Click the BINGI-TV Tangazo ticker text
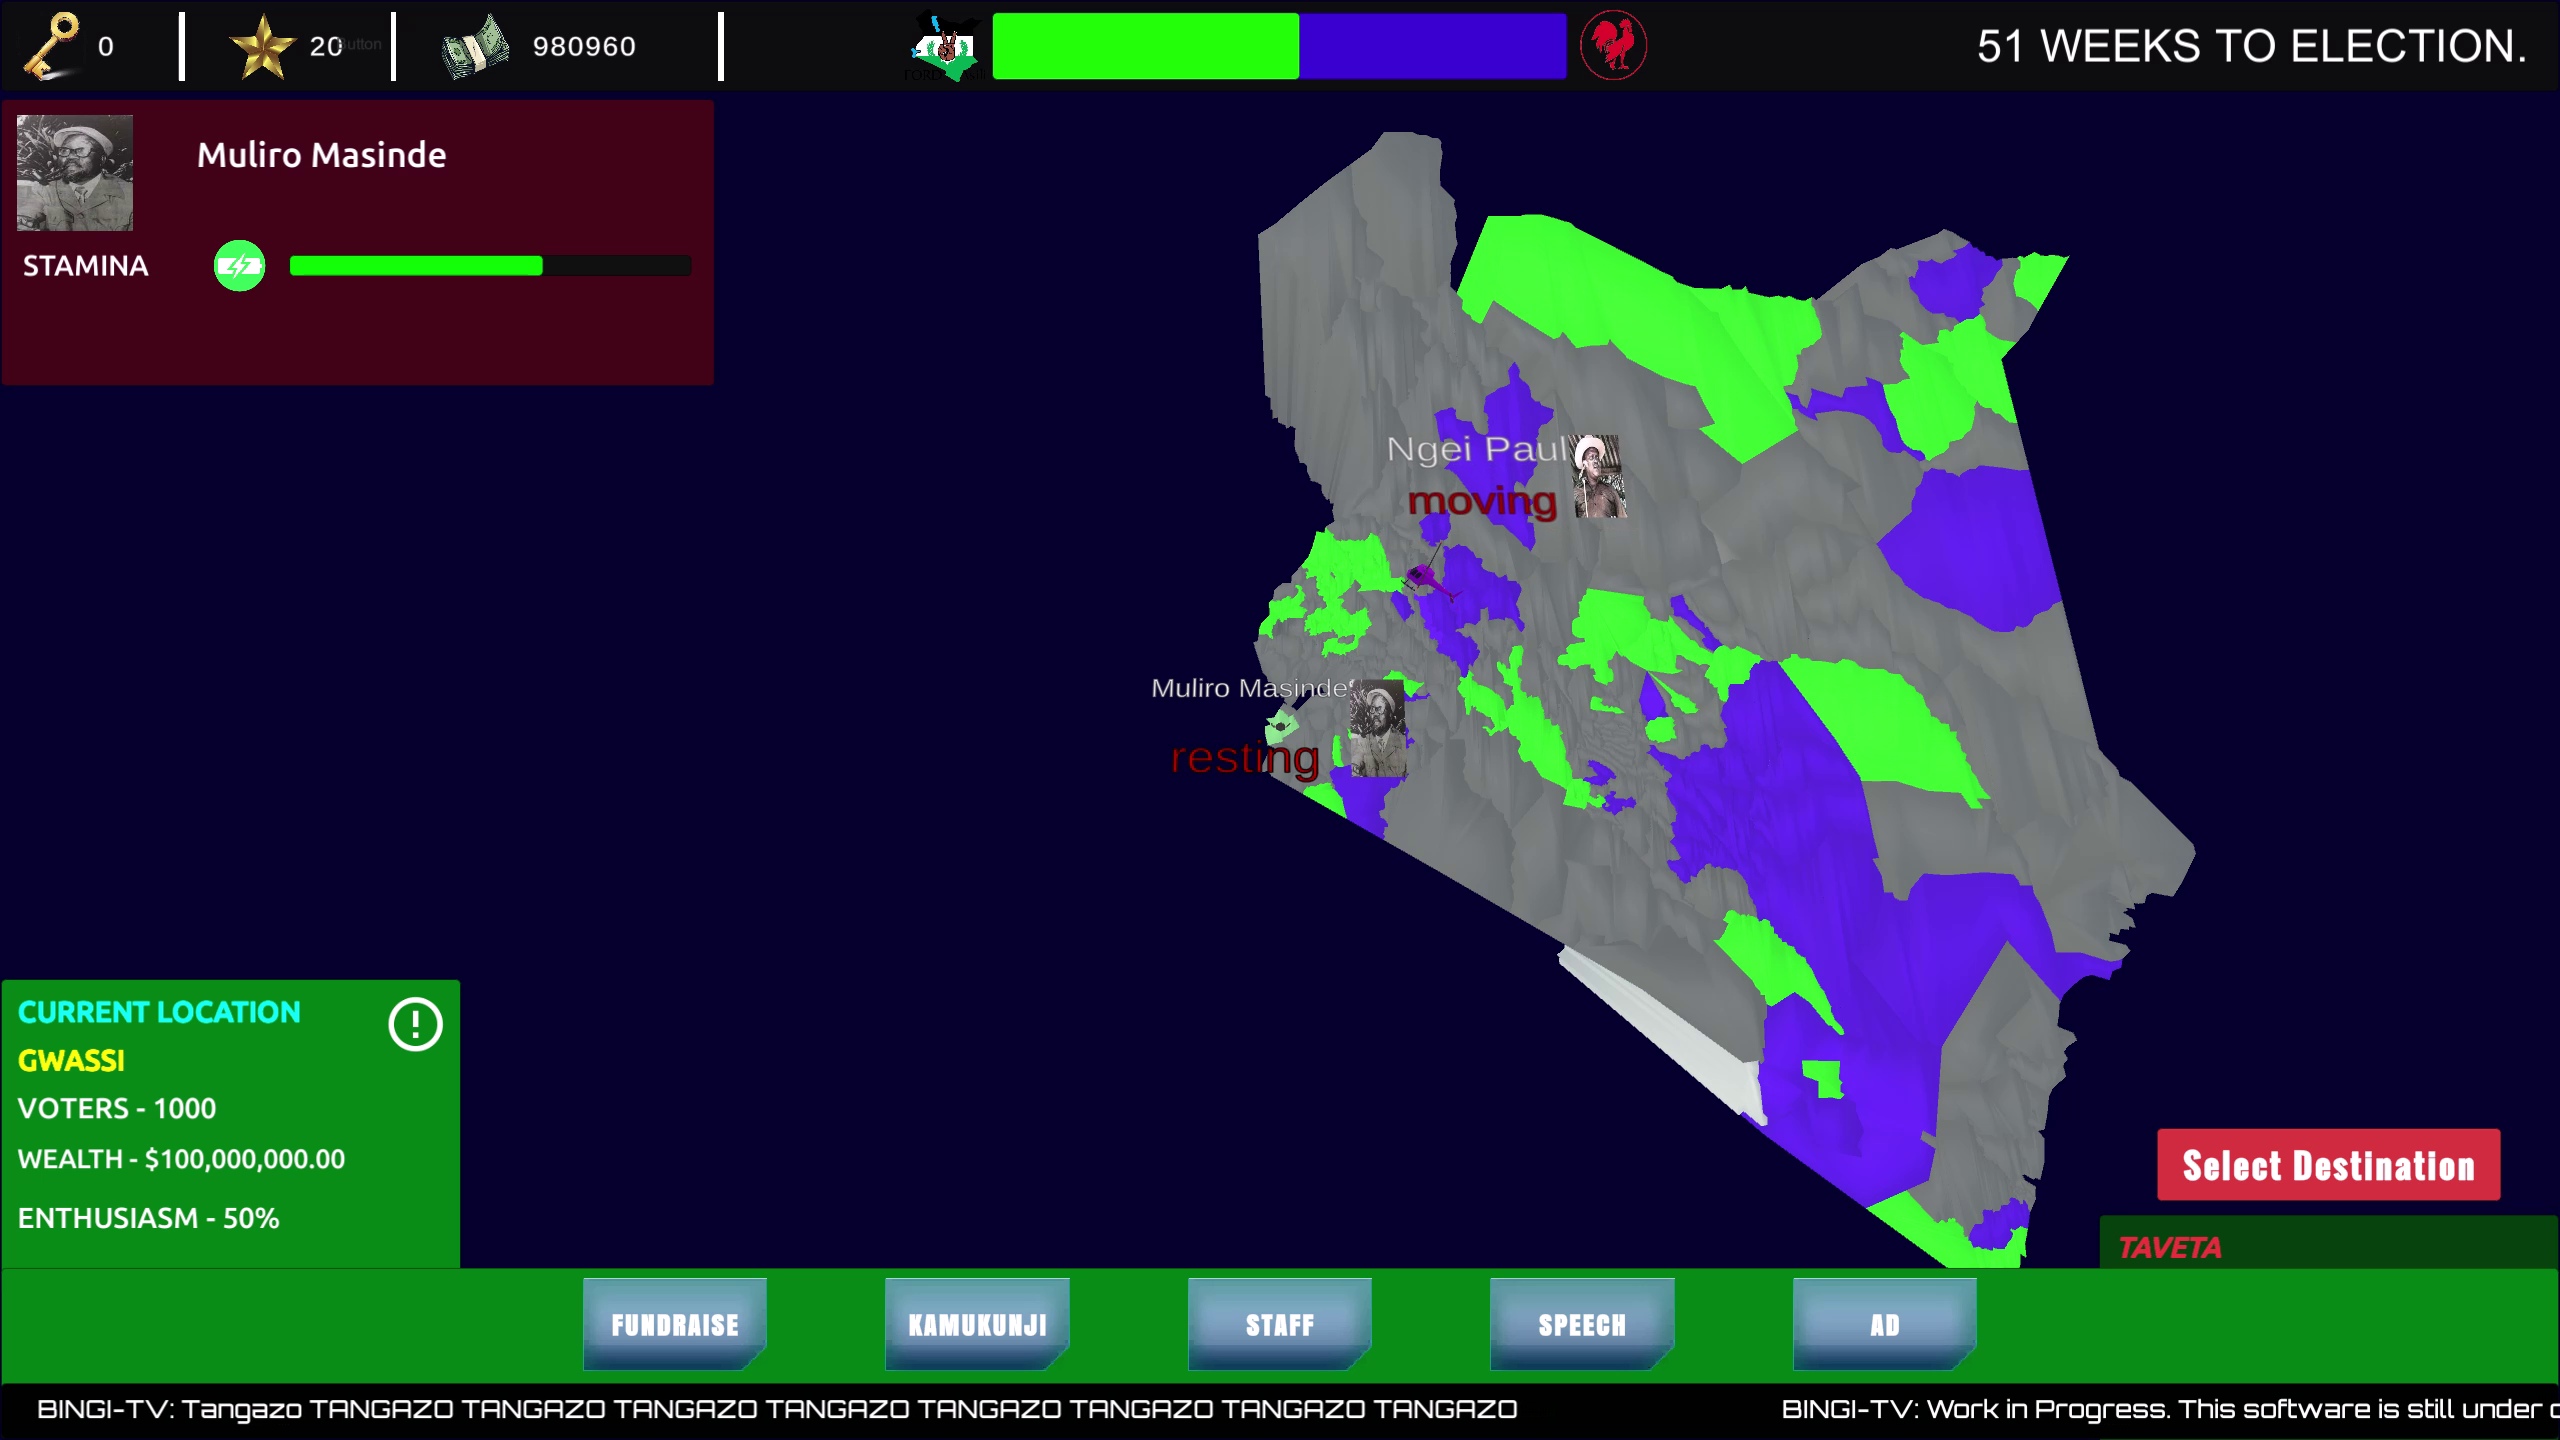Image resolution: width=2560 pixels, height=1440 pixels. click(x=777, y=1409)
